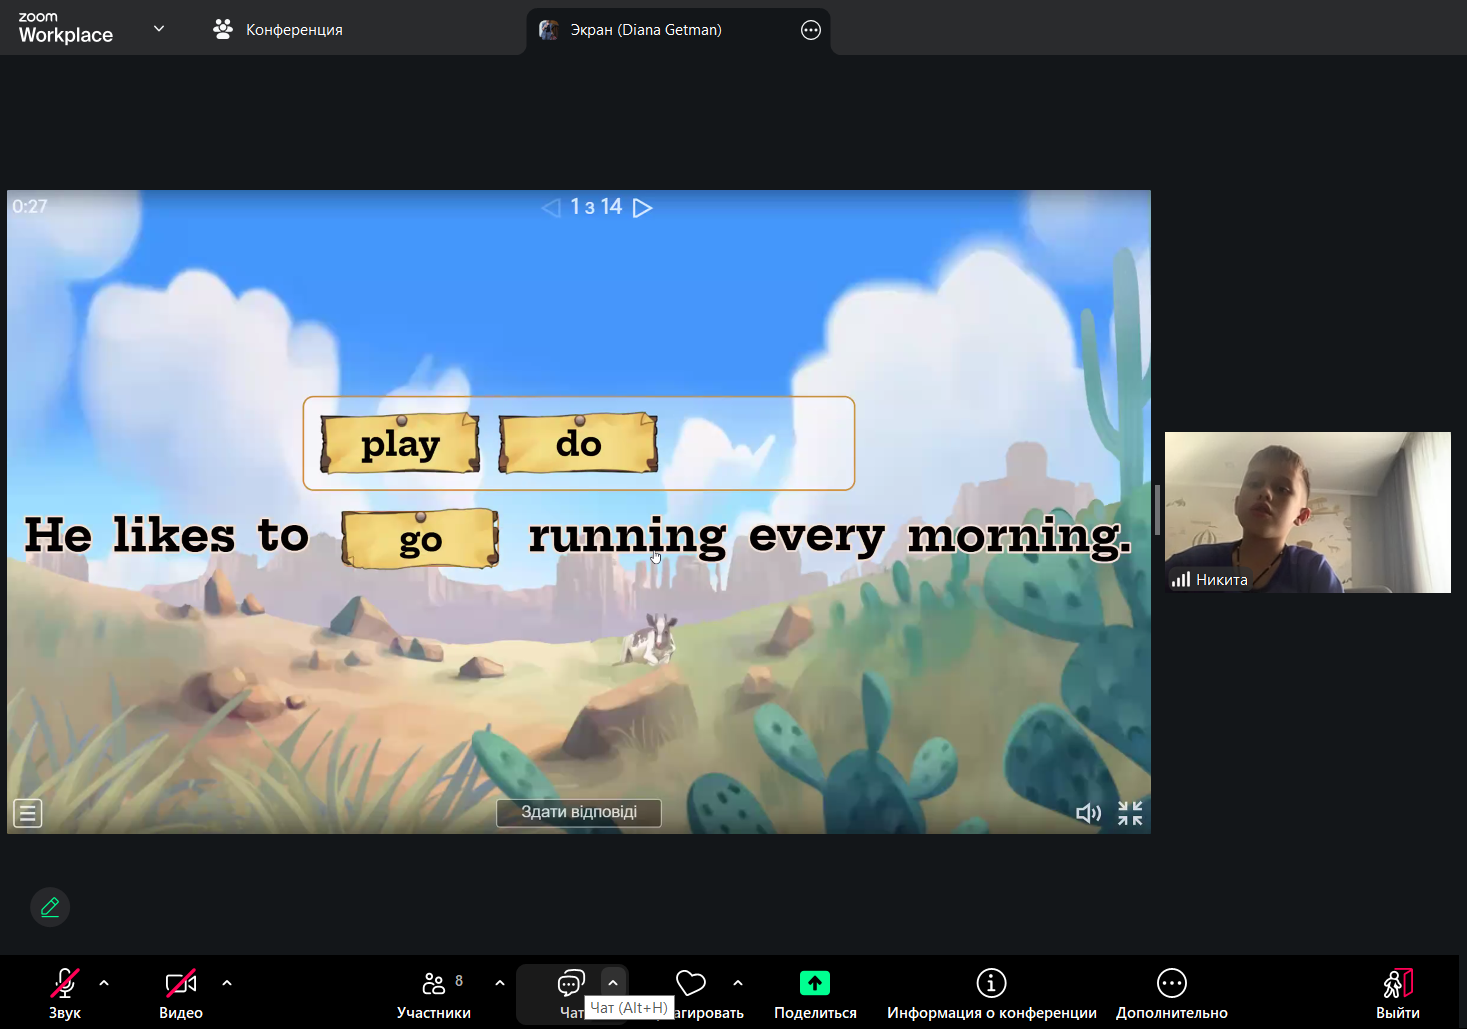Click the word 'running' in the sentence
Screen dimensions: 1467x1029
click(x=627, y=537)
